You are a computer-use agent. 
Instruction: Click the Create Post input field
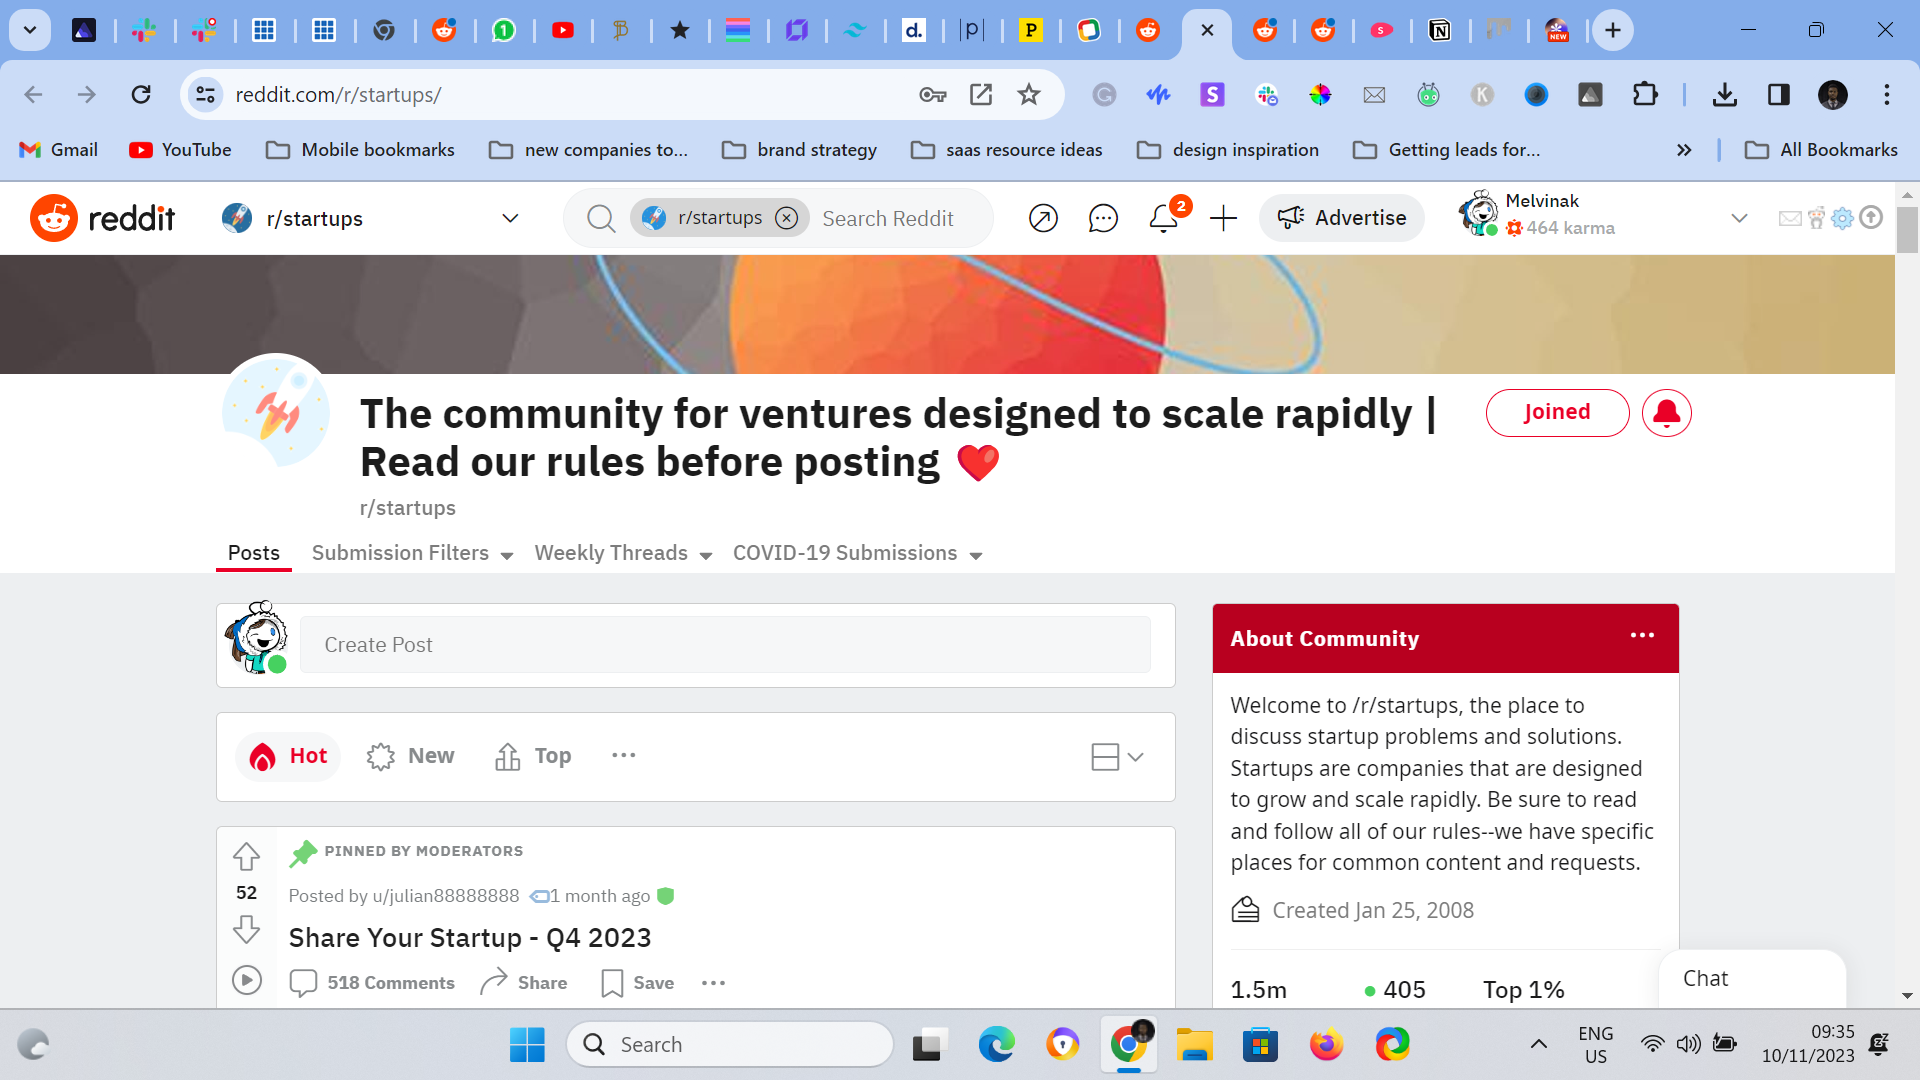coord(725,645)
